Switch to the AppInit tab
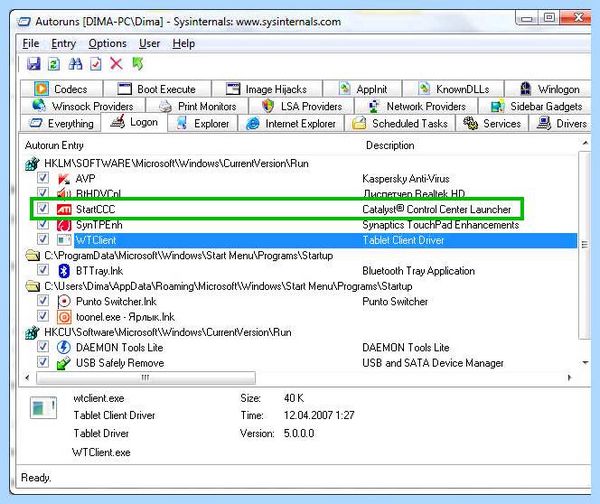Viewport: 600px width, 504px height. point(362,89)
